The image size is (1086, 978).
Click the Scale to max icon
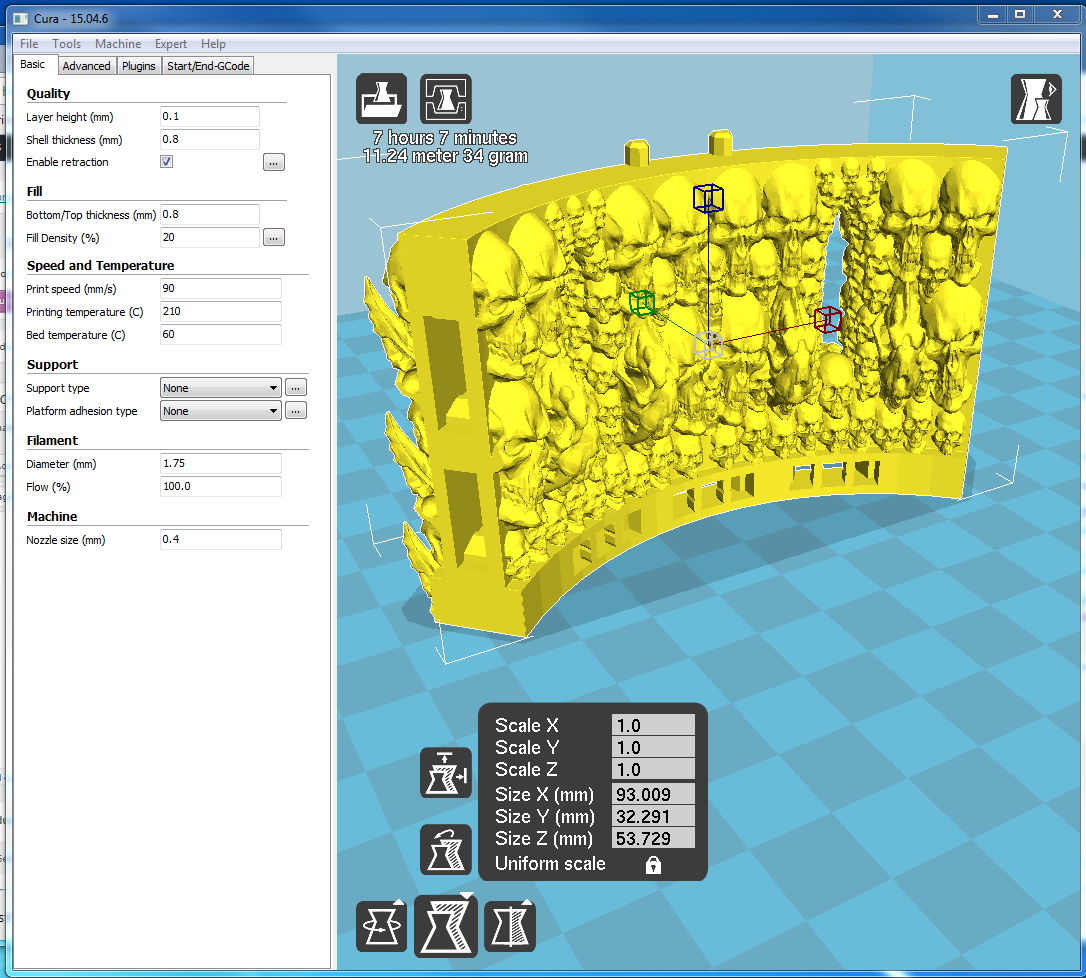point(445,773)
